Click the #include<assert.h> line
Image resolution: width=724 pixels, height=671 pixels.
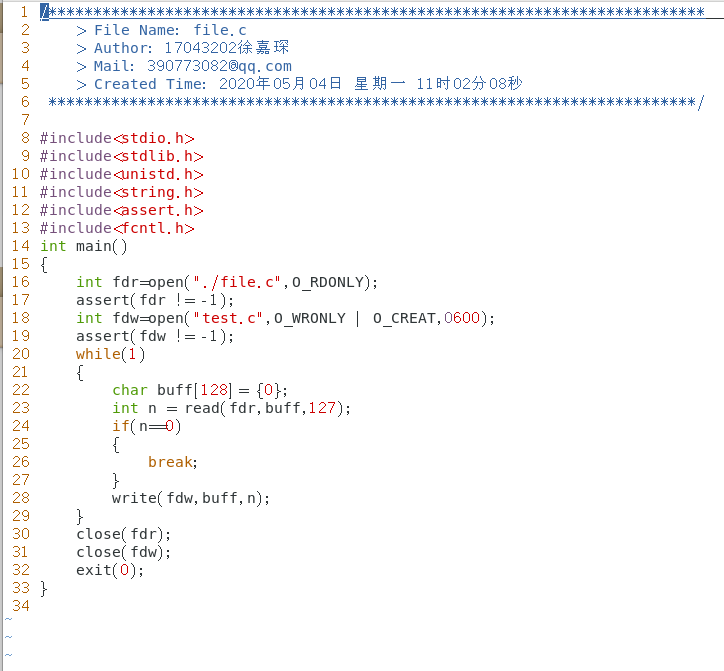pos(122,210)
